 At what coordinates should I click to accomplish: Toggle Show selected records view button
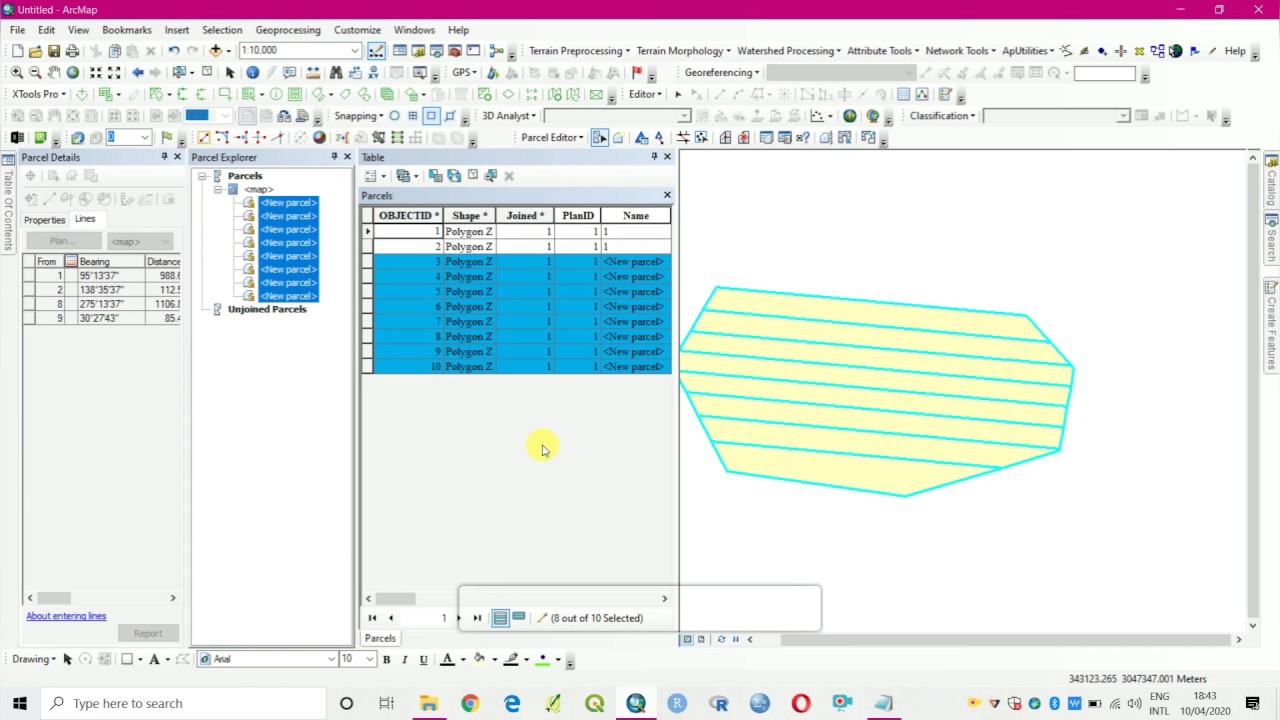(x=518, y=618)
